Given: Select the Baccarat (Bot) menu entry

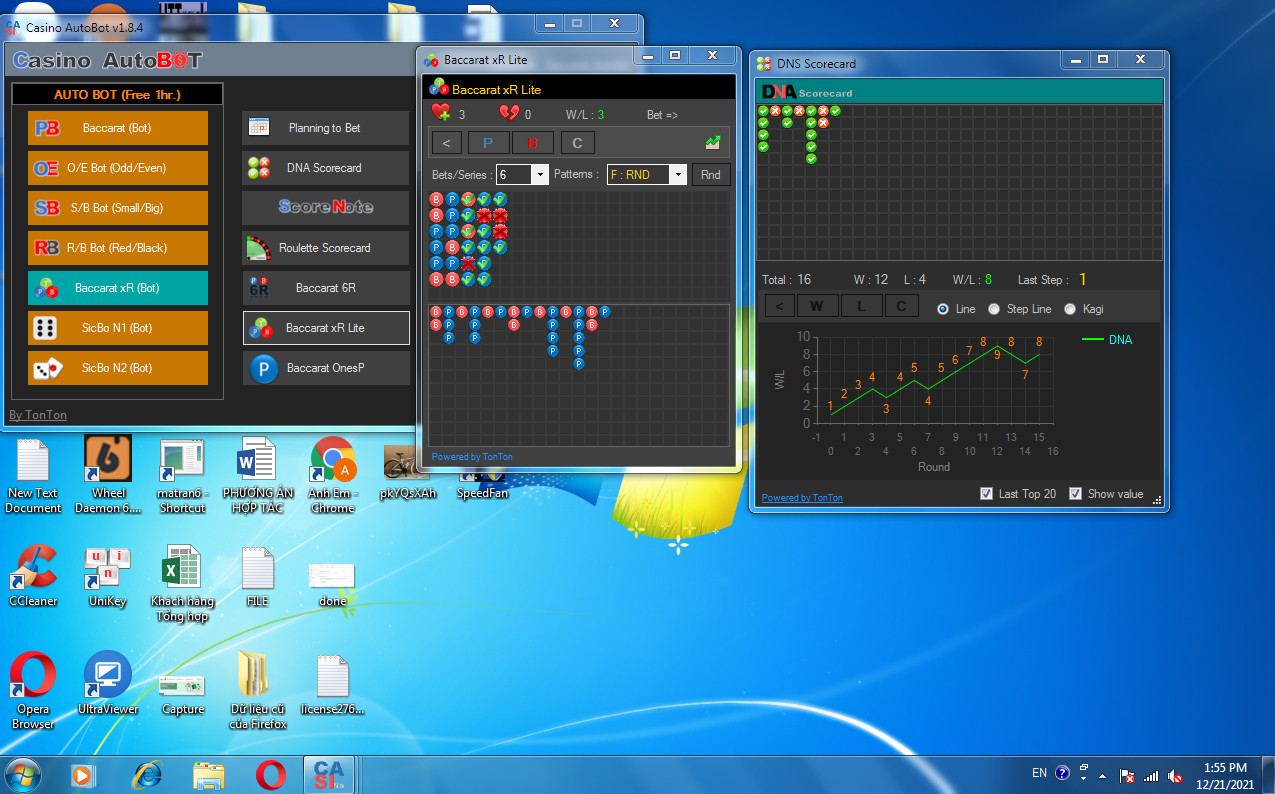Looking at the screenshot, I should pos(118,128).
